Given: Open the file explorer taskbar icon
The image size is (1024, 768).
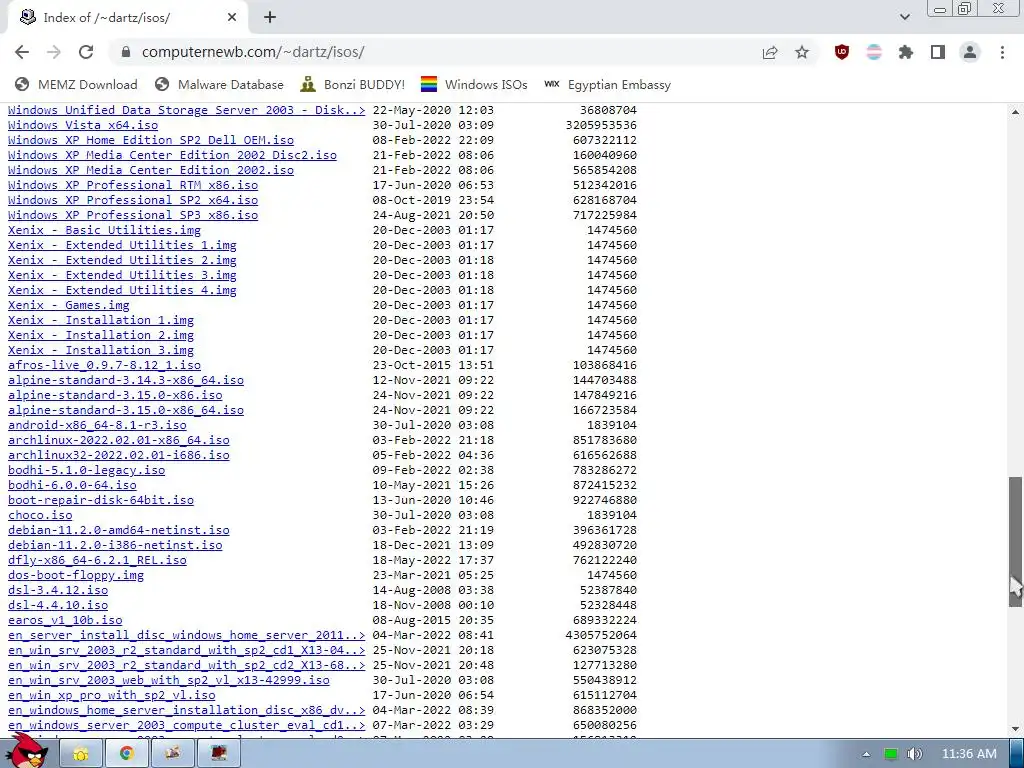Looking at the screenshot, I should [x=81, y=754].
